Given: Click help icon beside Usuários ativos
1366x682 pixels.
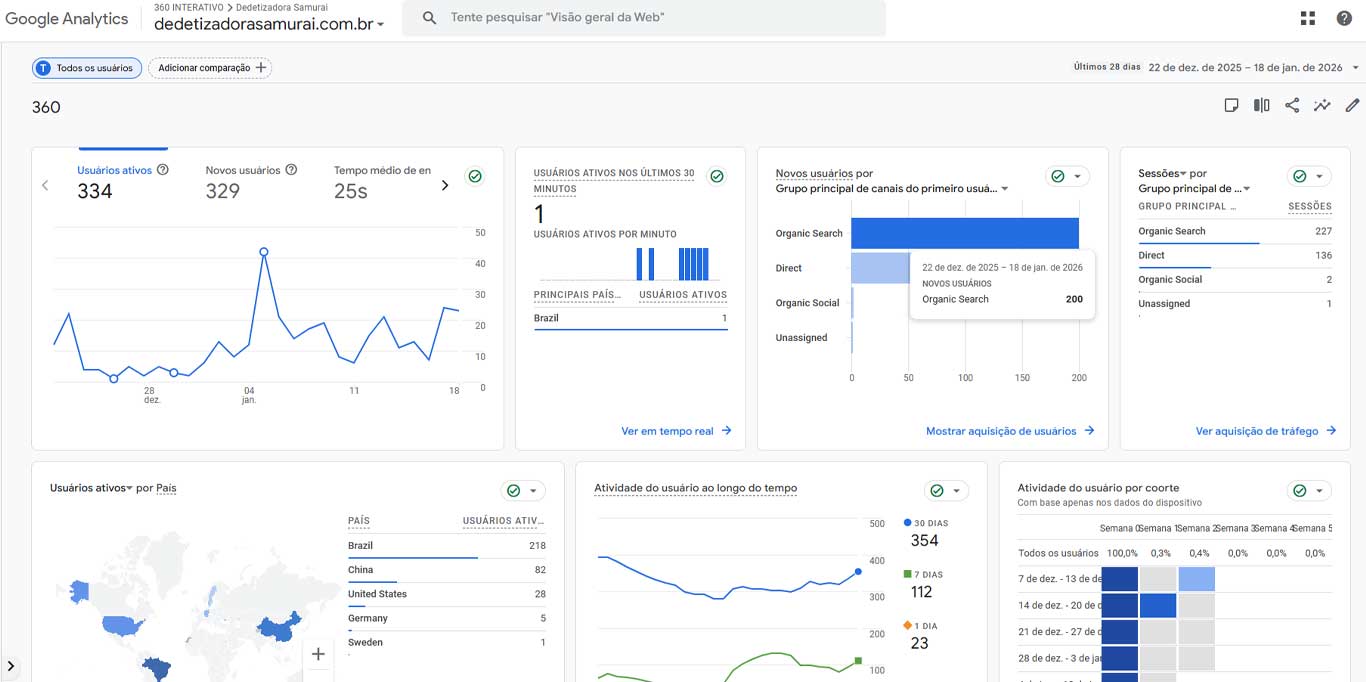Looking at the screenshot, I should click(x=163, y=170).
